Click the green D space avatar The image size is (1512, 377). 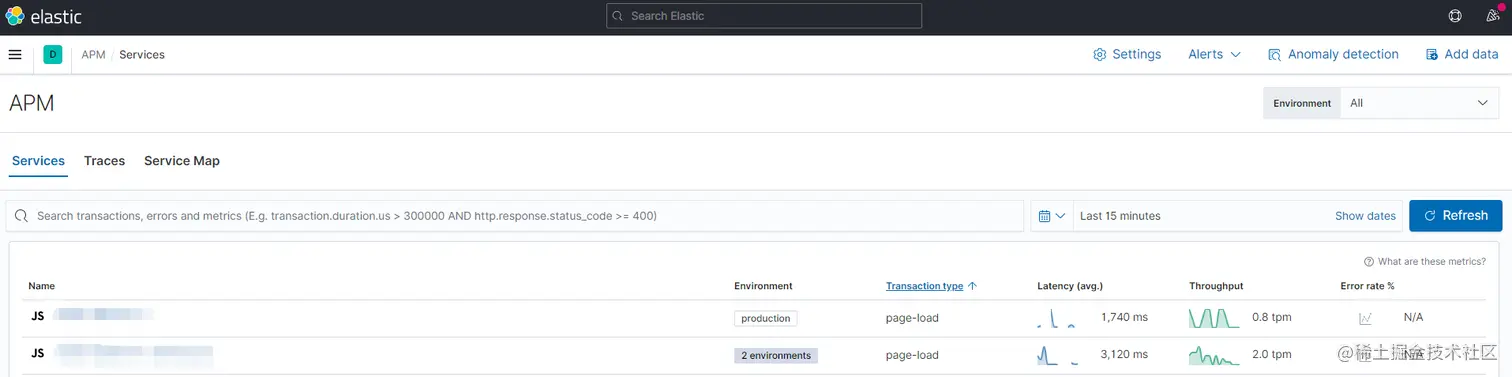52,55
